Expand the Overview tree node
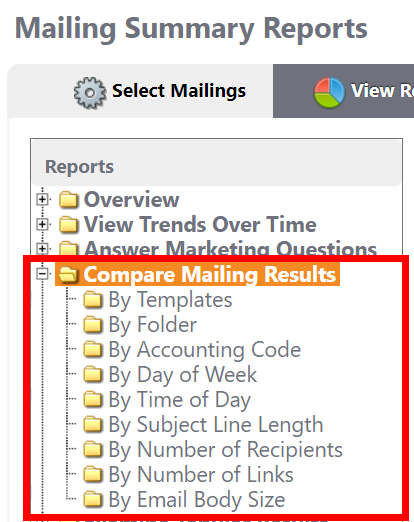The width and height of the screenshot is (414, 522). [42, 199]
